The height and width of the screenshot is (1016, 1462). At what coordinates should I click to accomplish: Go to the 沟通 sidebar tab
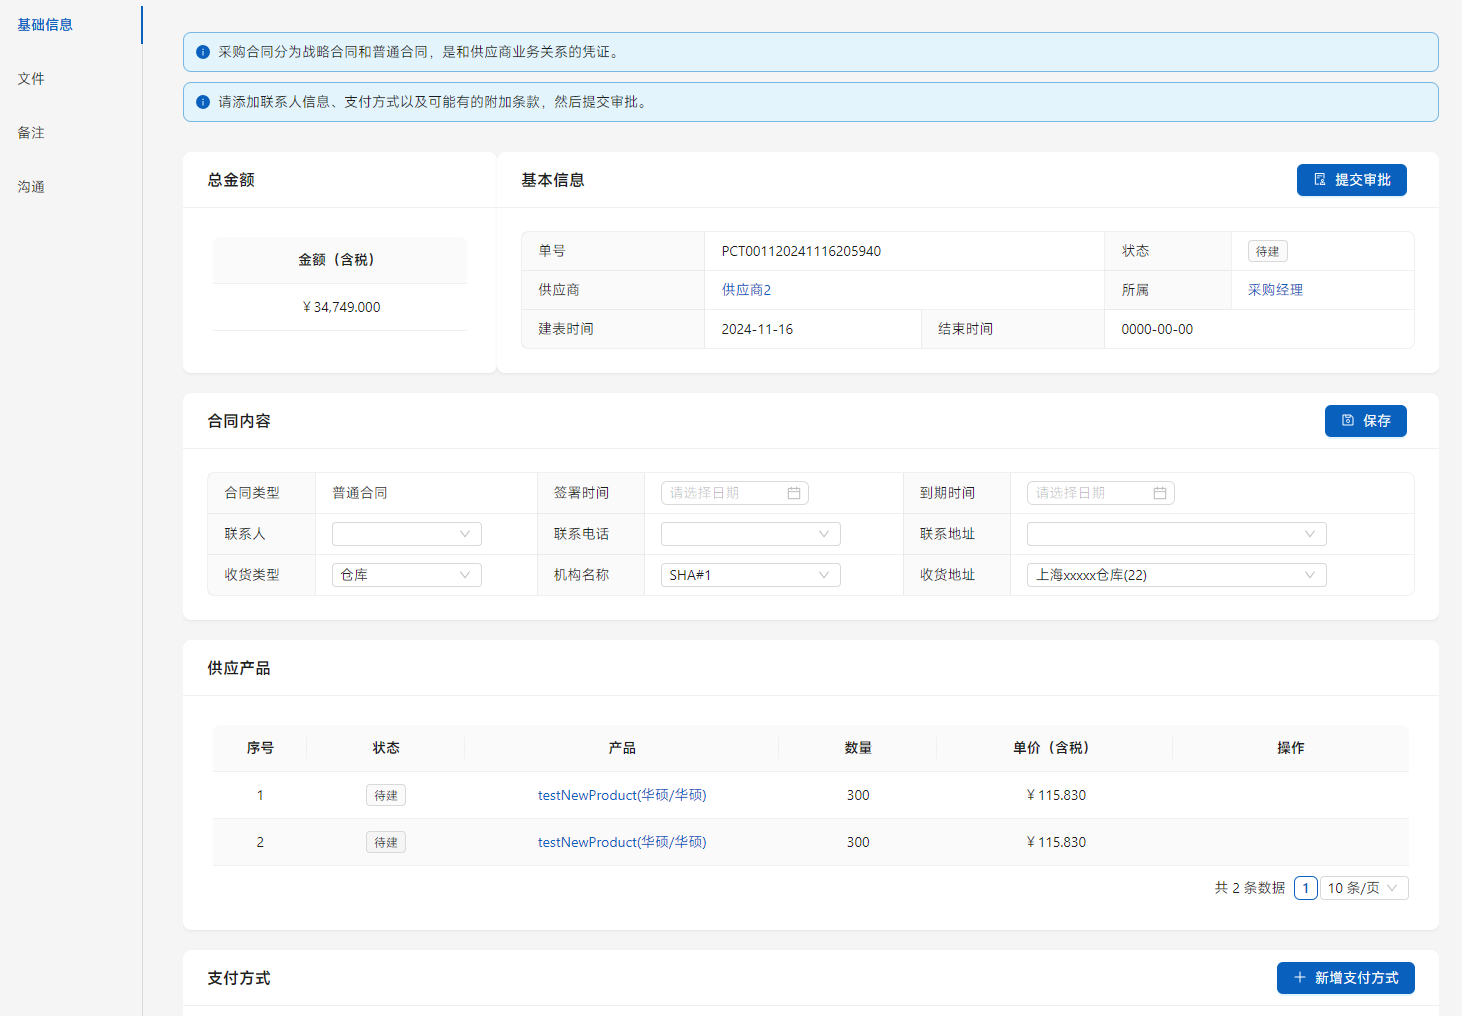tap(31, 187)
